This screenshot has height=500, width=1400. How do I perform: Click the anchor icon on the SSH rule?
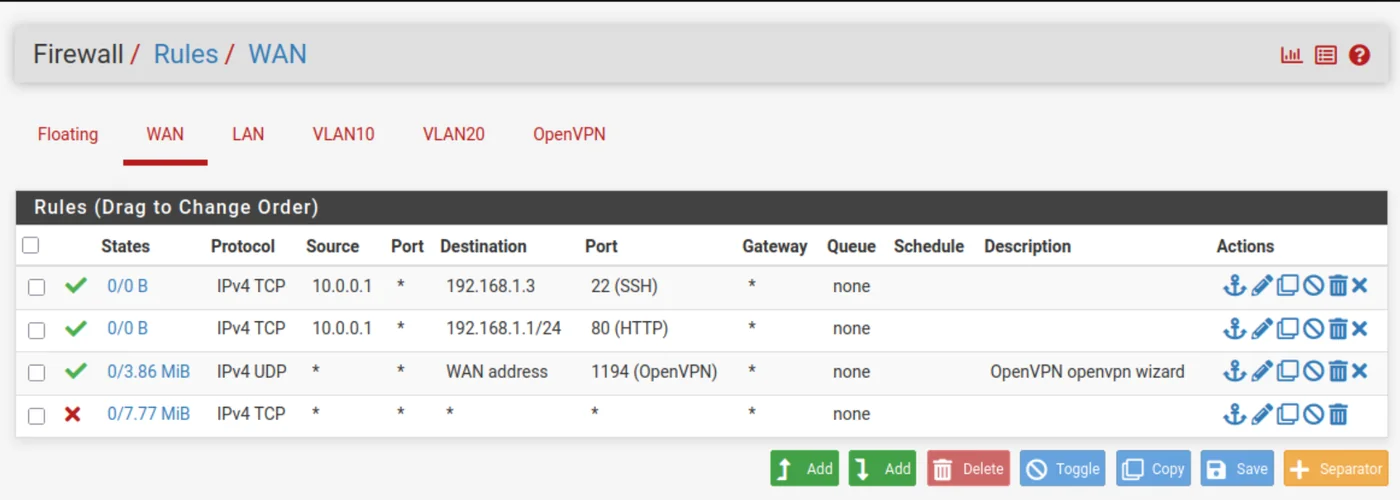[1235, 286]
